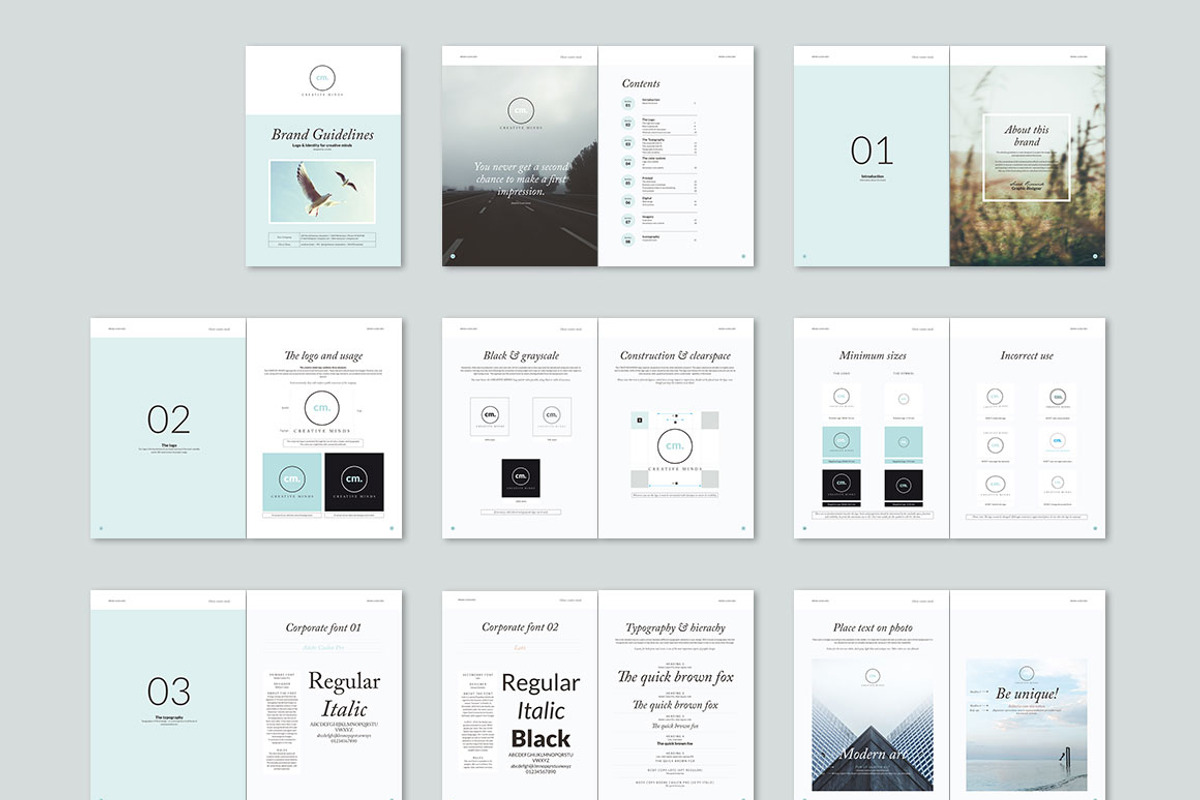Click the 'You never get a second chance' quote
The width and height of the screenshot is (1200, 800).
coord(520,179)
